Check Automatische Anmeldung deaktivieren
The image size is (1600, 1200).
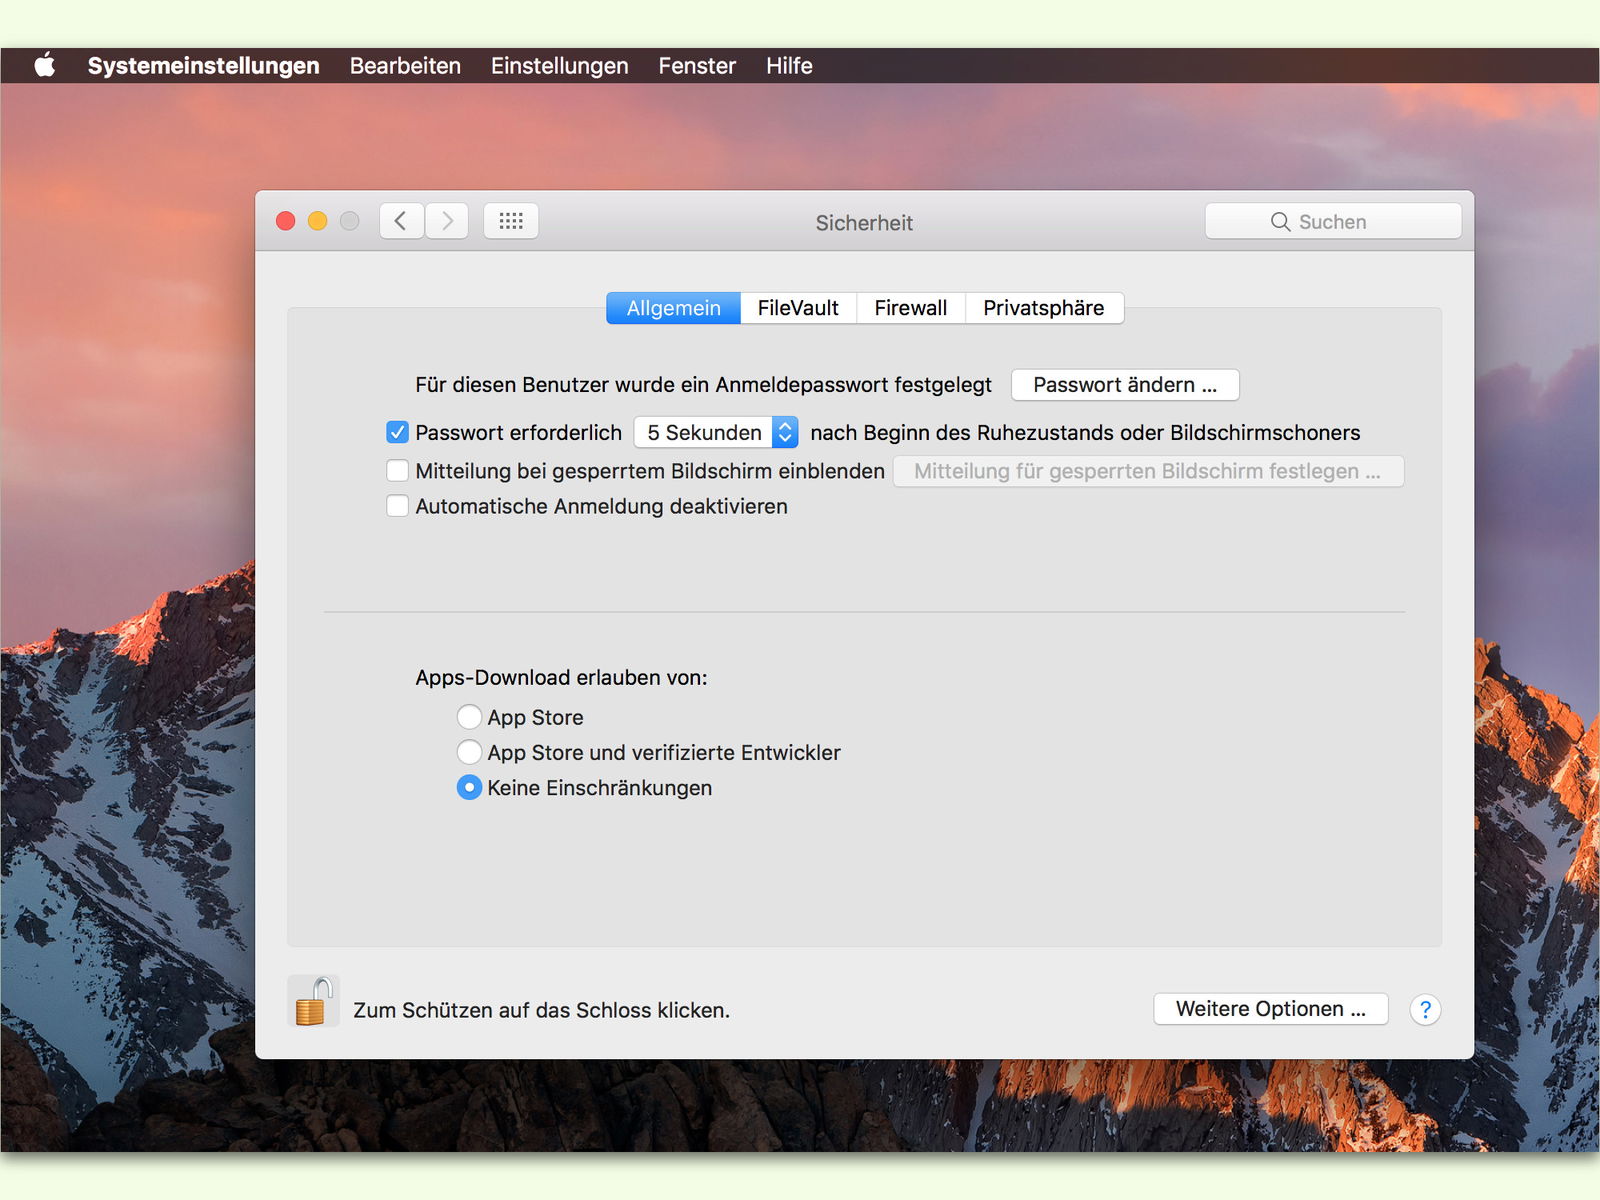tap(397, 505)
